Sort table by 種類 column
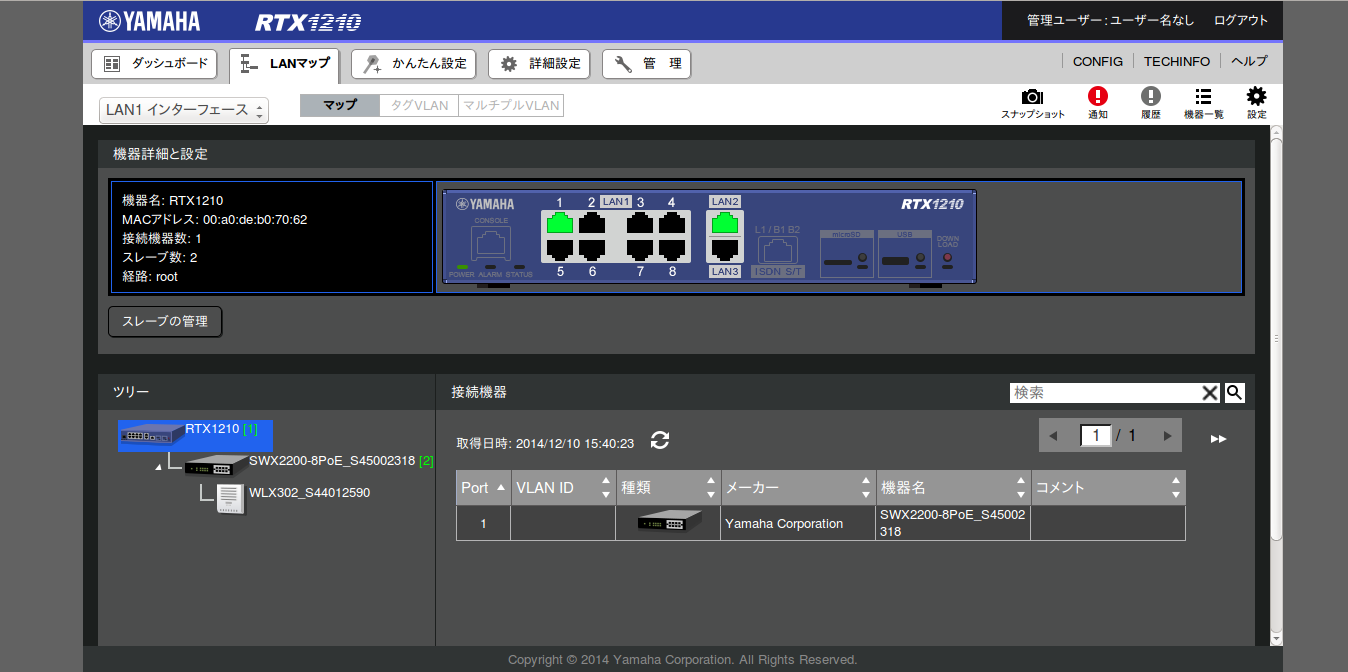The width and height of the screenshot is (1348, 672). pos(668,488)
